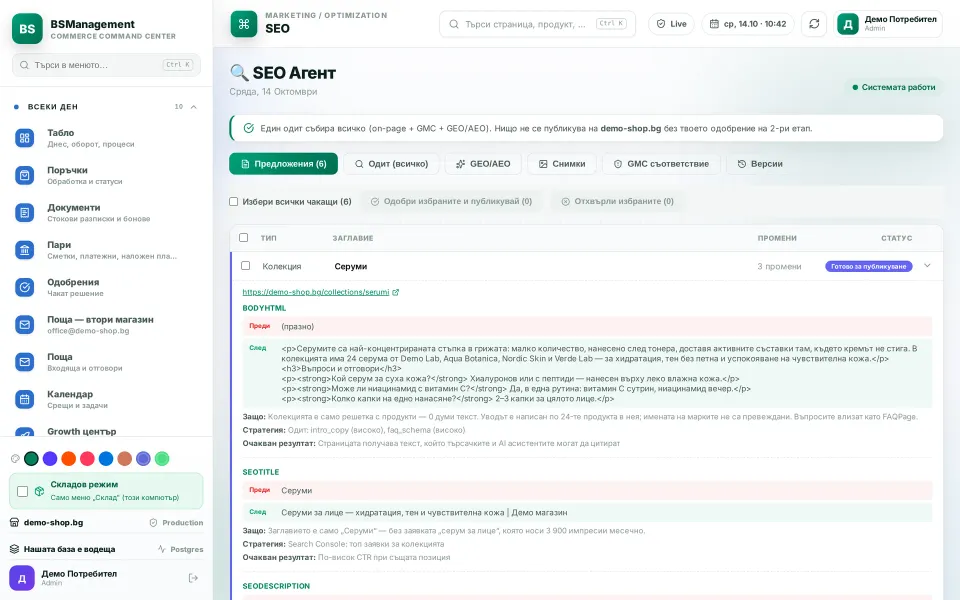
Task: Select the purple color swatch
Action: [x=50, y=459]
